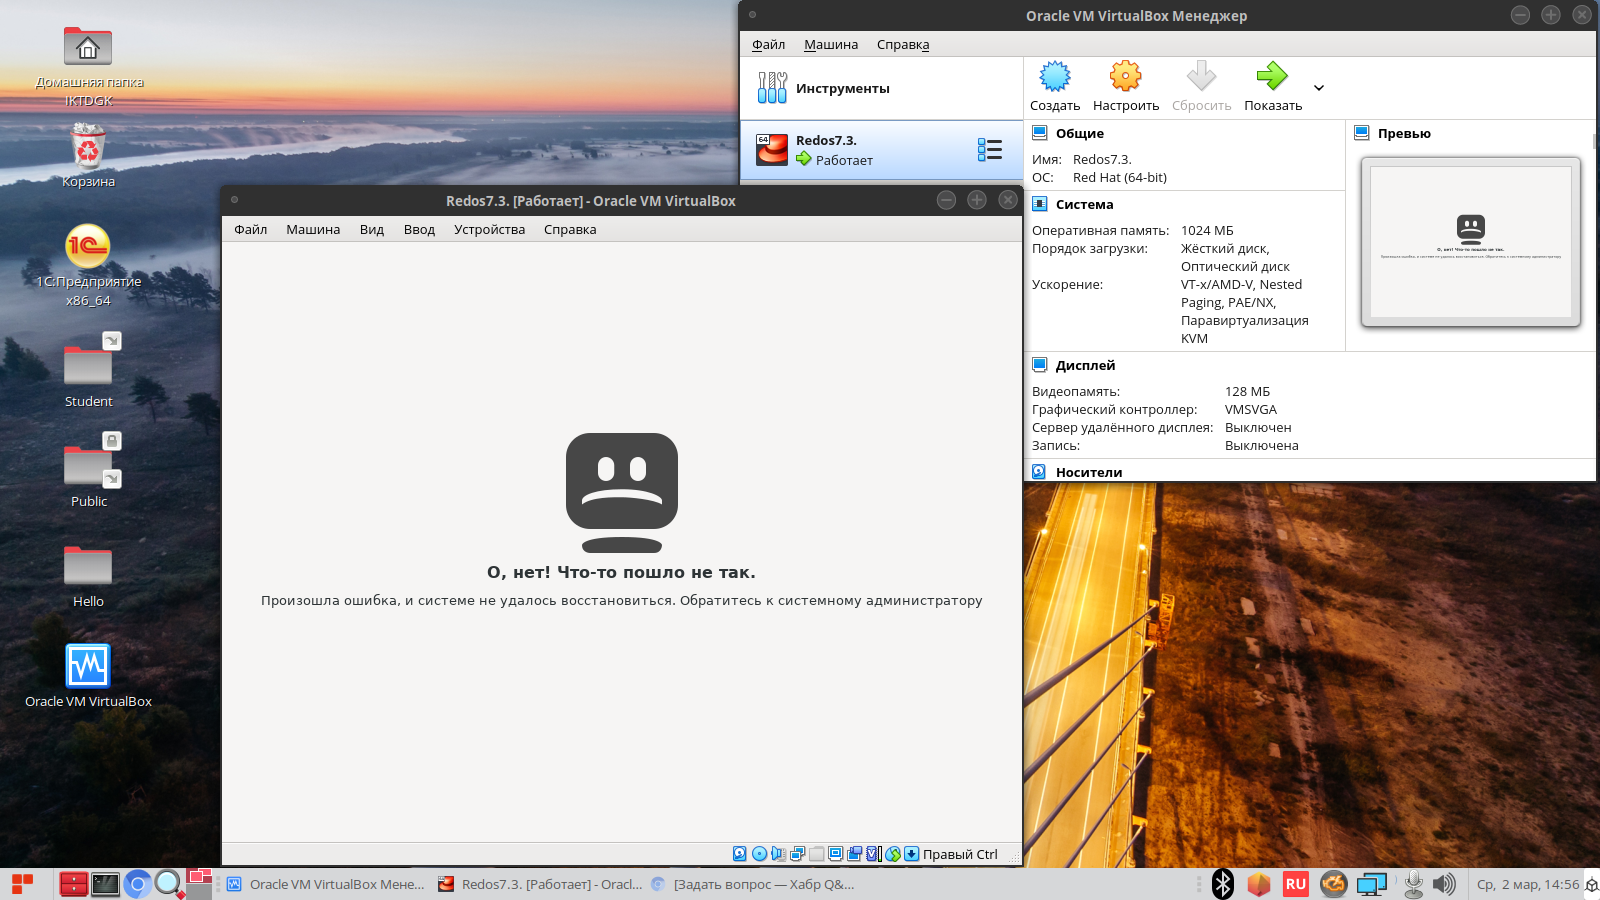Switch to Oracle VM VirtualBox Менеджер taskbar window
The image size is (1600, 900).
tap(326, 884)
